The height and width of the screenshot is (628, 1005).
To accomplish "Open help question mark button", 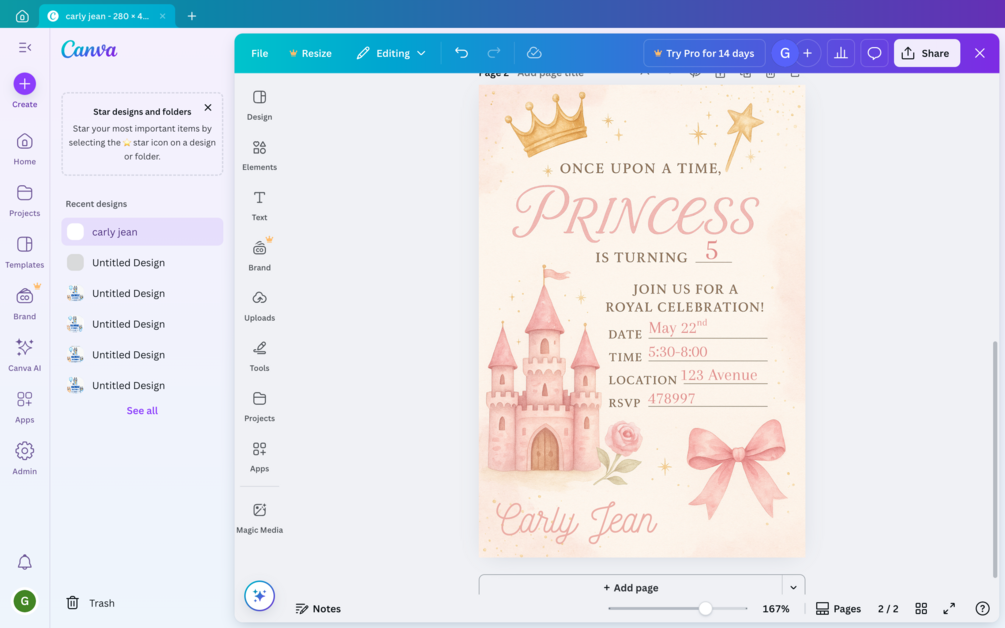I will click(982, 608).
